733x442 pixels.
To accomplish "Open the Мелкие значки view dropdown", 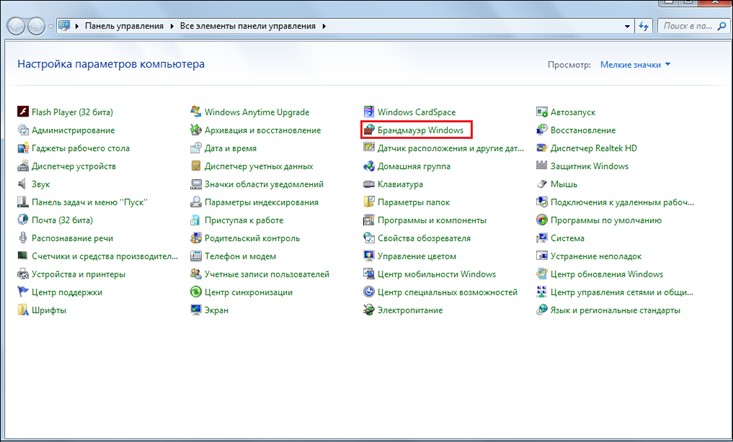I will coord(635,64).
